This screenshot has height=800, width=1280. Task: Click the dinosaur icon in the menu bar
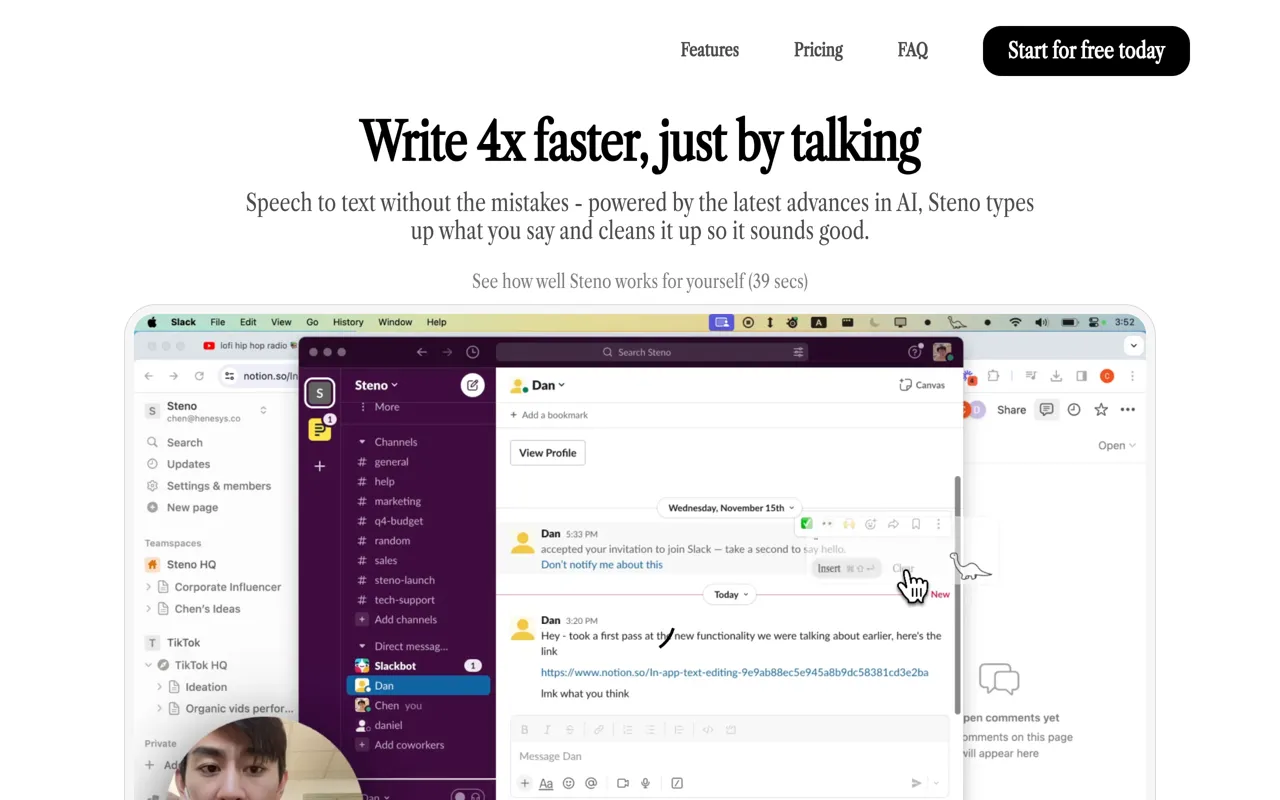click(x=957, y=322)
